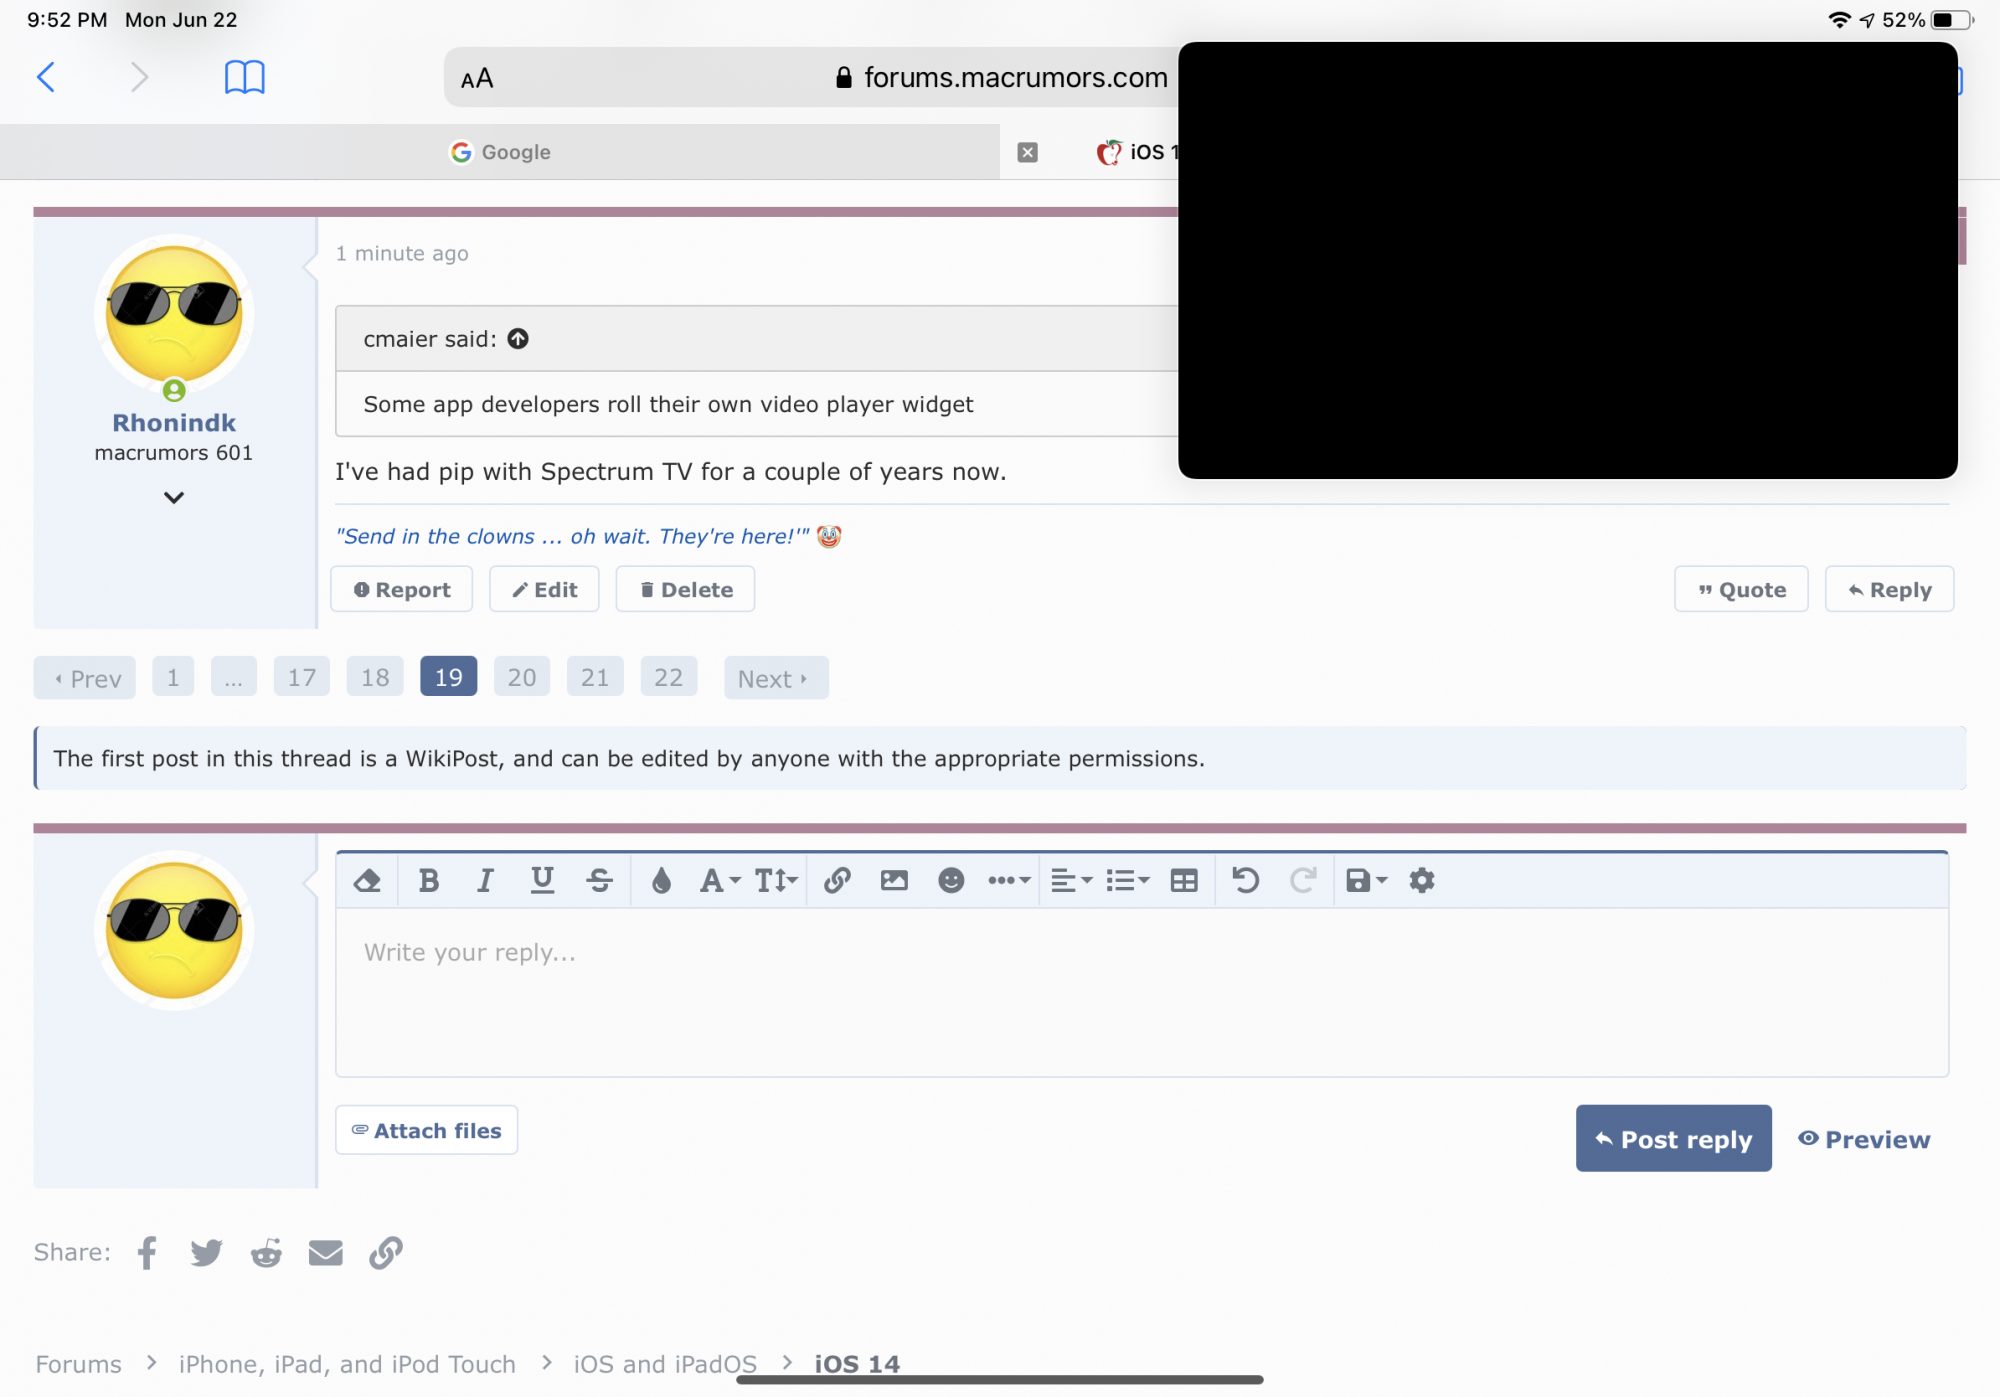Open Safari bookmarks book icon
This screenshot has width=2000, height=1397.
(244, 77)
